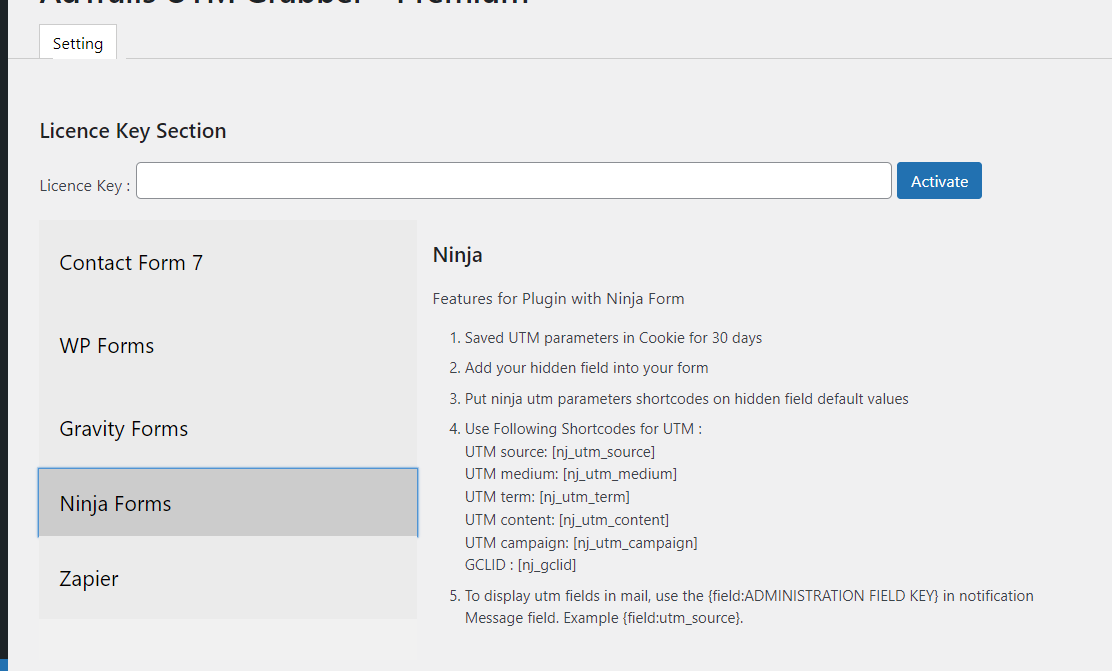Click the Licence Key Section heading

tap(133, 130)
